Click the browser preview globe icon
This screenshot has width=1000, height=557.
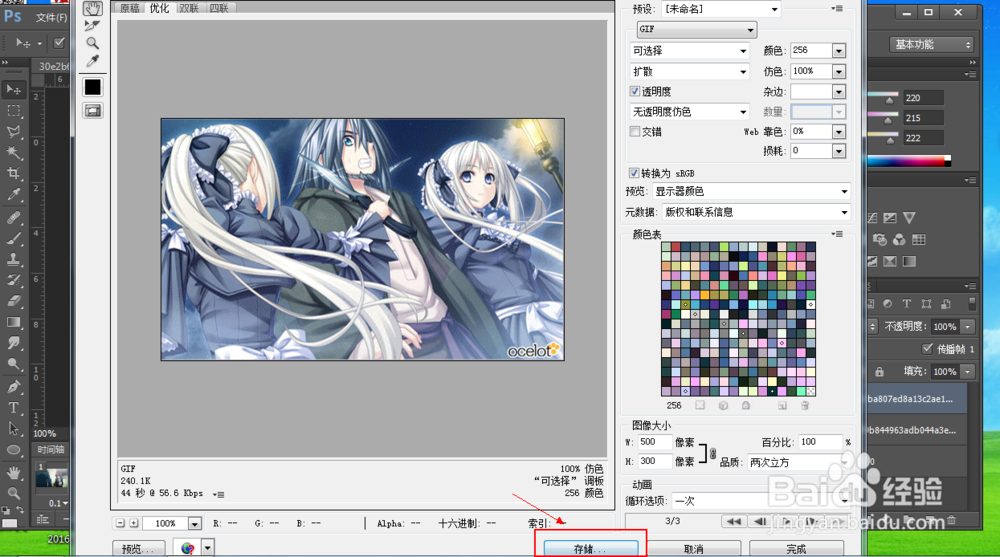[x=188, y=548]
